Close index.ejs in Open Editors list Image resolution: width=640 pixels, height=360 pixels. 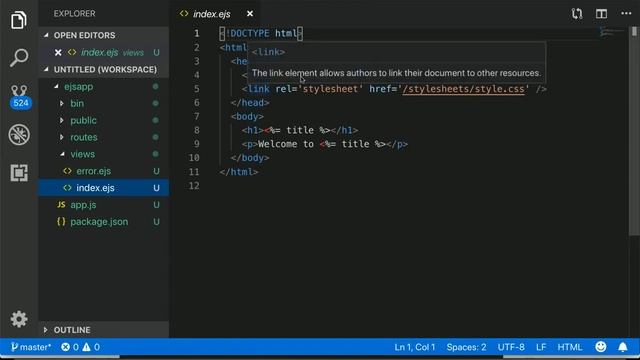[x=58, y=53]
